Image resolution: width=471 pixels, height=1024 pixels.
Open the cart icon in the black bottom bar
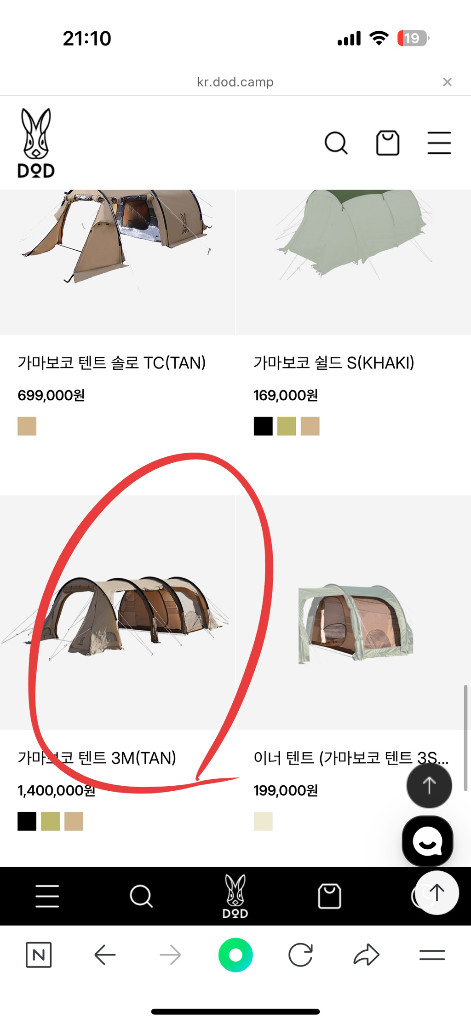(329, 896)
